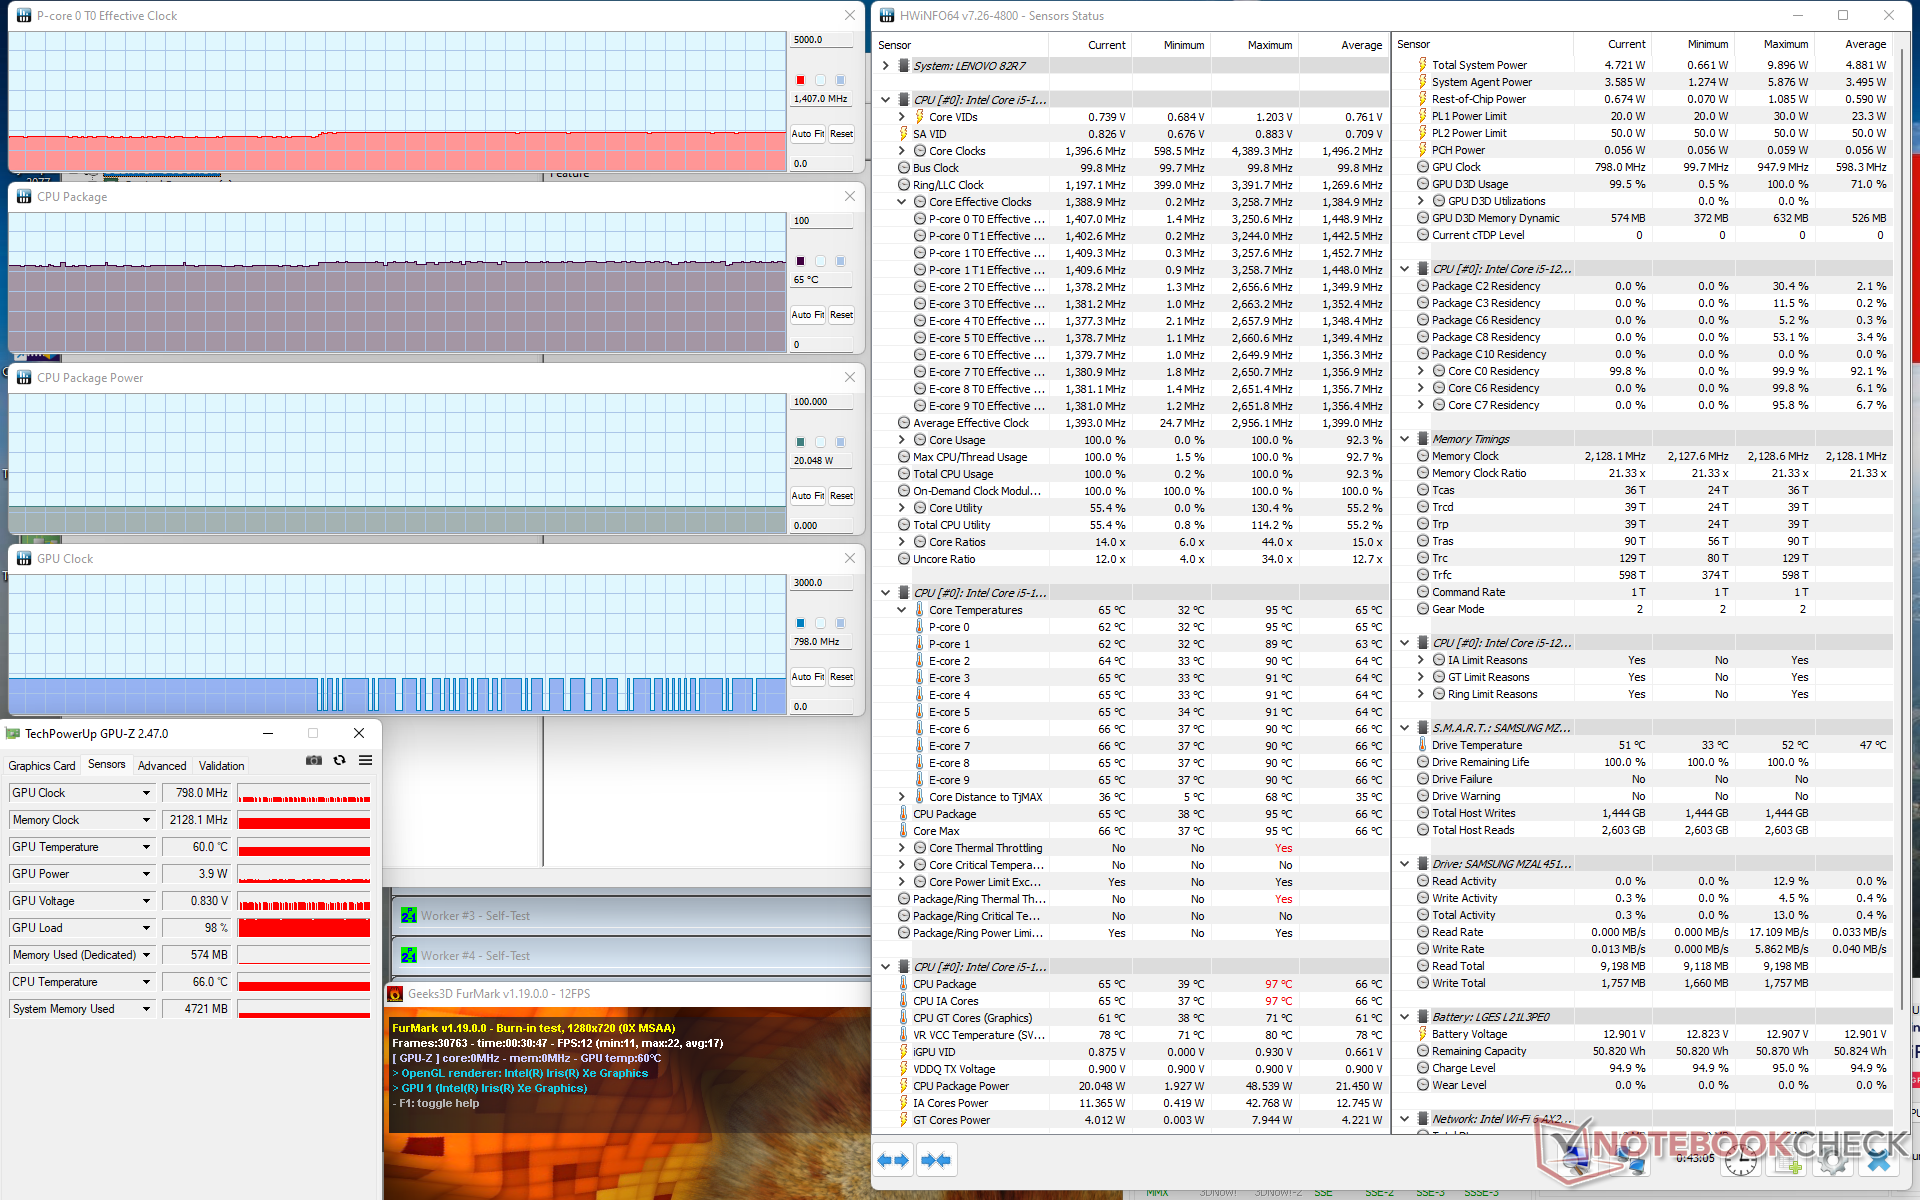Image resolution: width=1920 pixels, height=1200 pixels.
Task: Click the GPU-Z title bar app icon
Action: [13, 733]
